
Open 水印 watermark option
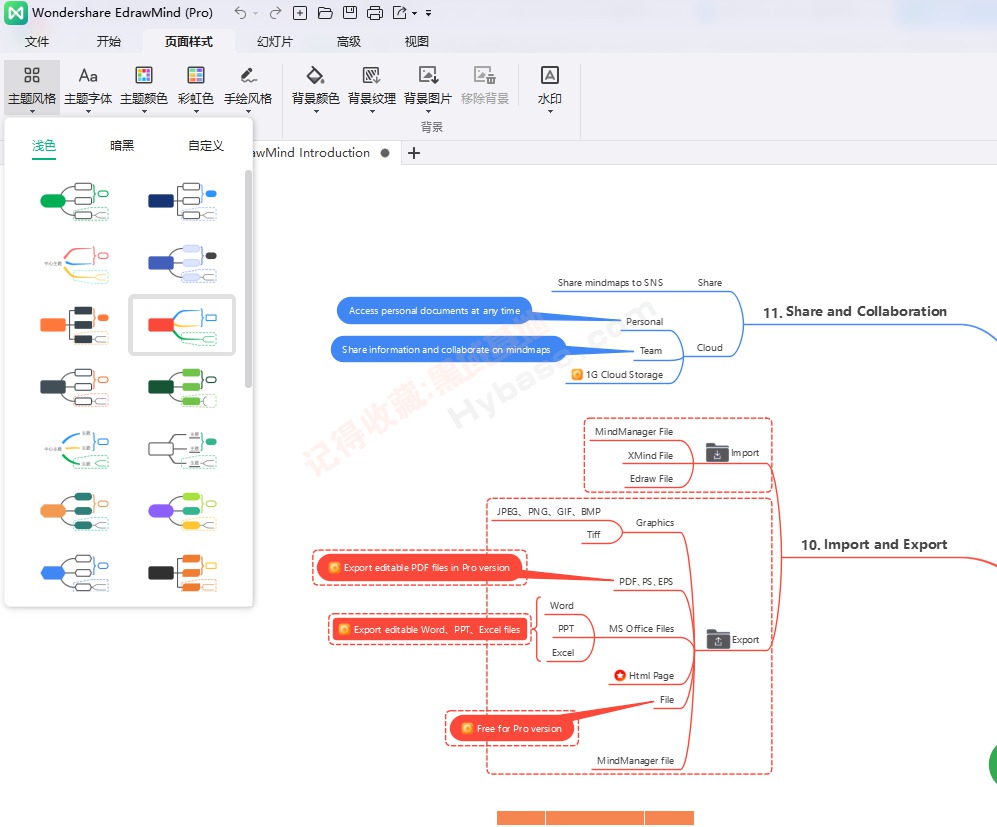(549, 86)
